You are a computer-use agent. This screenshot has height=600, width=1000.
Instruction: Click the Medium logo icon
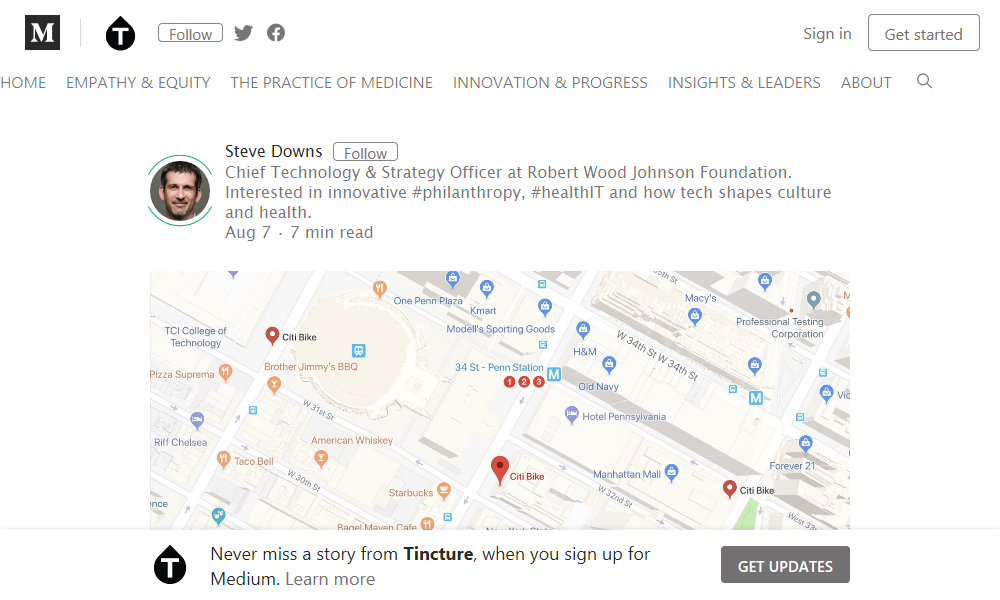[42, 33]
